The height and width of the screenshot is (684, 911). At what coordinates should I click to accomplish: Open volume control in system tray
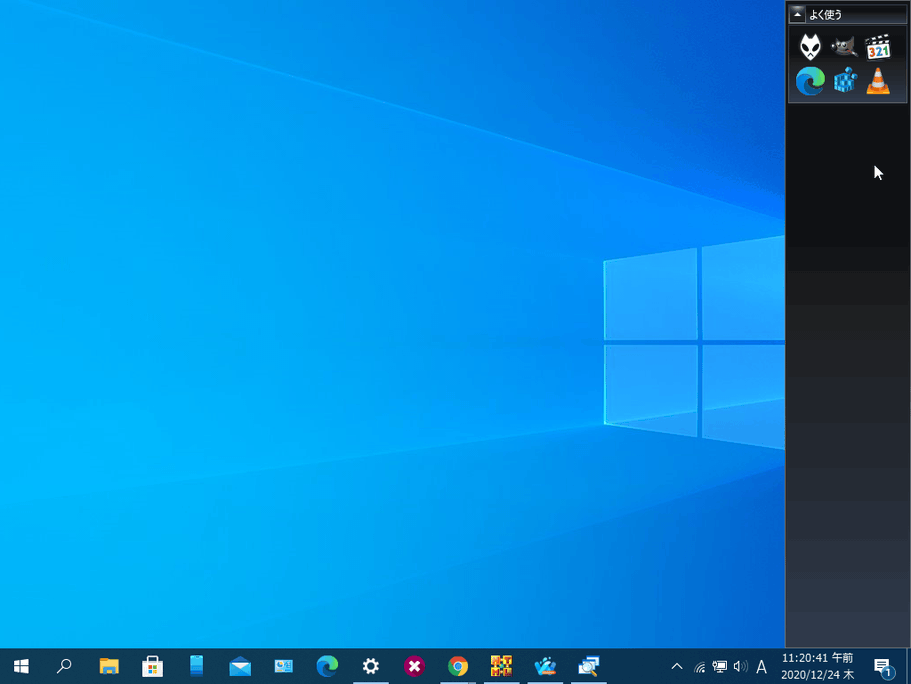click(x=741, y=667)
